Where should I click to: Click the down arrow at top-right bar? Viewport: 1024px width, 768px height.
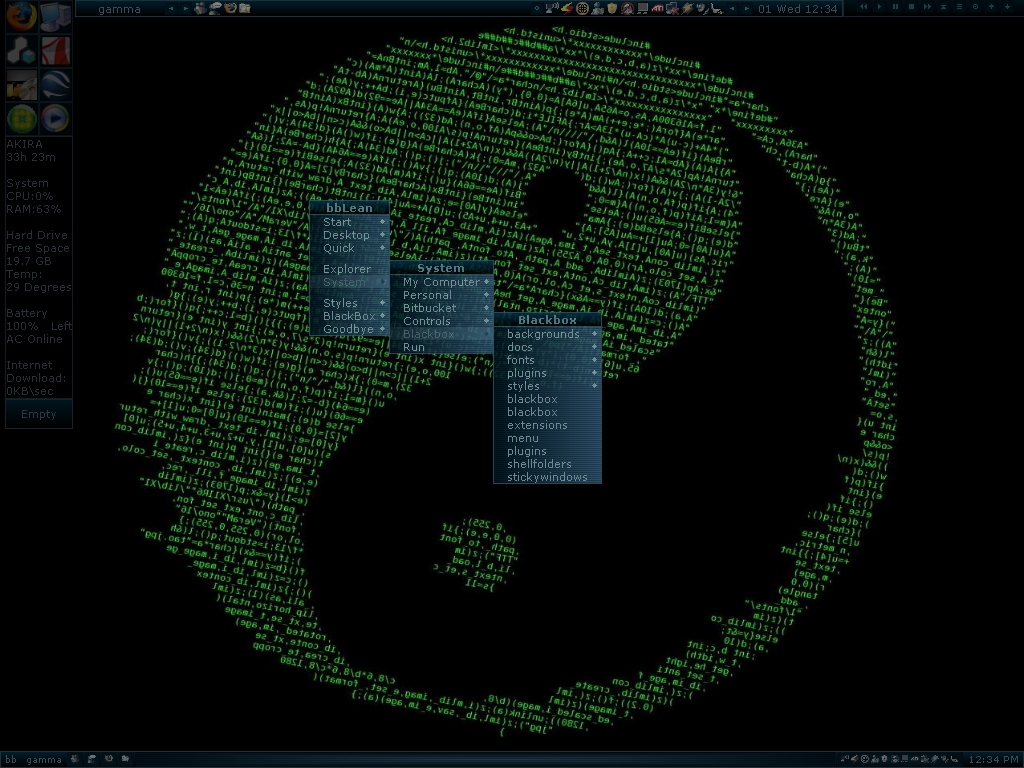tap(1007, 7)
